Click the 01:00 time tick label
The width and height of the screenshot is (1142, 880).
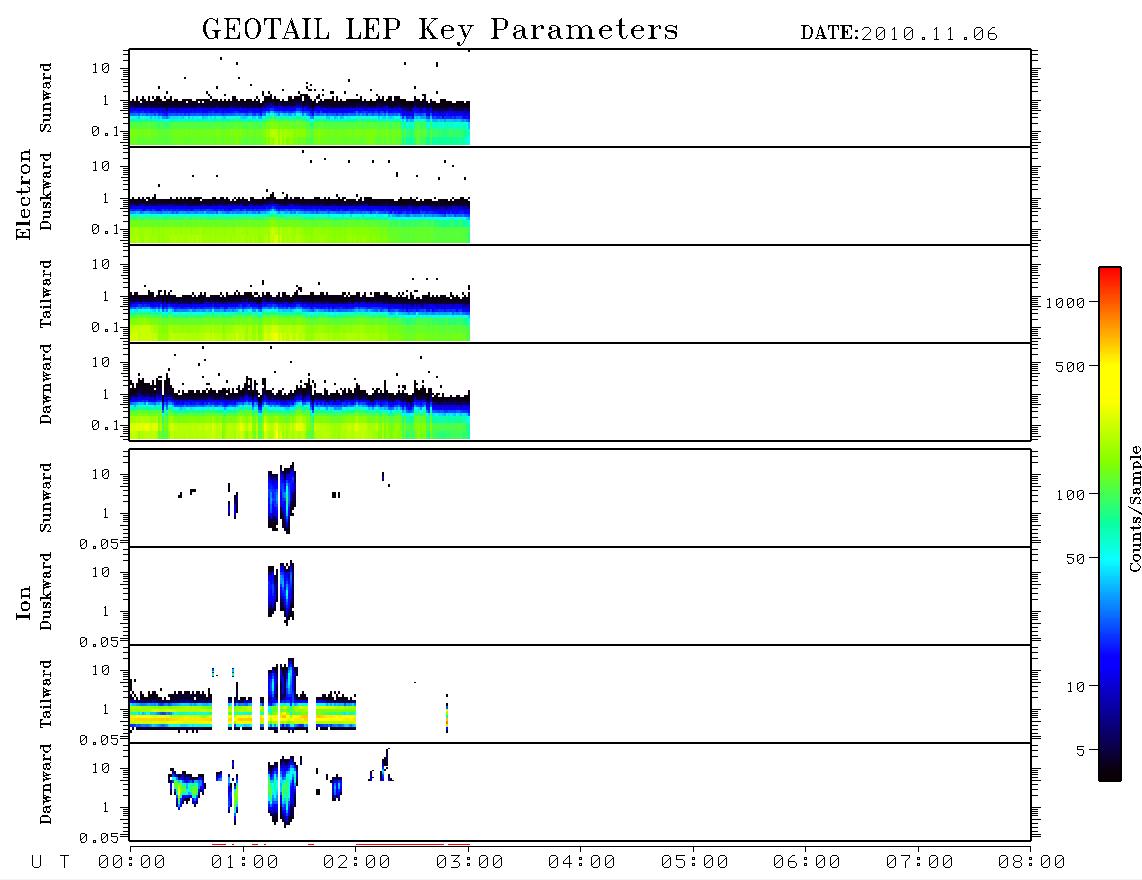click(x=245, y=863)
